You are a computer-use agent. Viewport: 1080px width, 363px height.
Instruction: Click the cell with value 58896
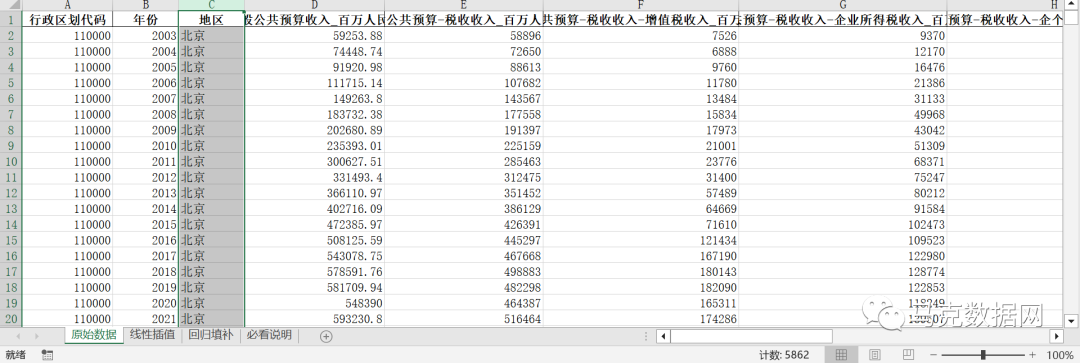click(x=464, y=35)
